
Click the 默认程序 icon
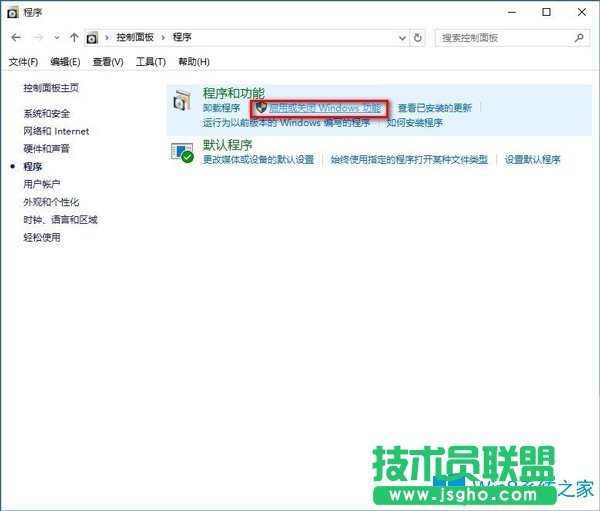click(182, 152)
